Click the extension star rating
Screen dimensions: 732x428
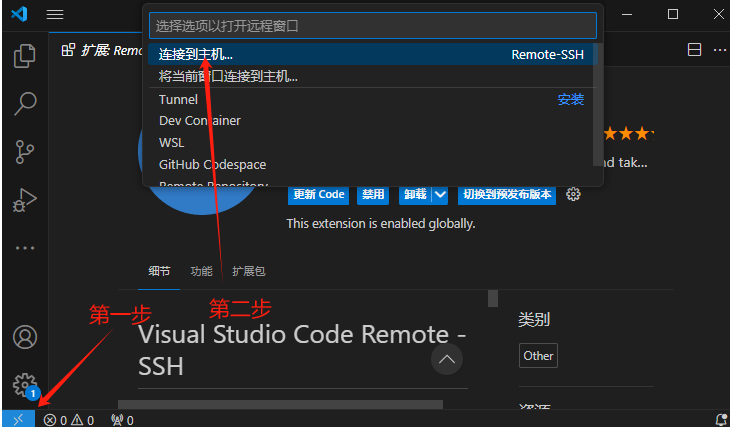tap(628, 134)
